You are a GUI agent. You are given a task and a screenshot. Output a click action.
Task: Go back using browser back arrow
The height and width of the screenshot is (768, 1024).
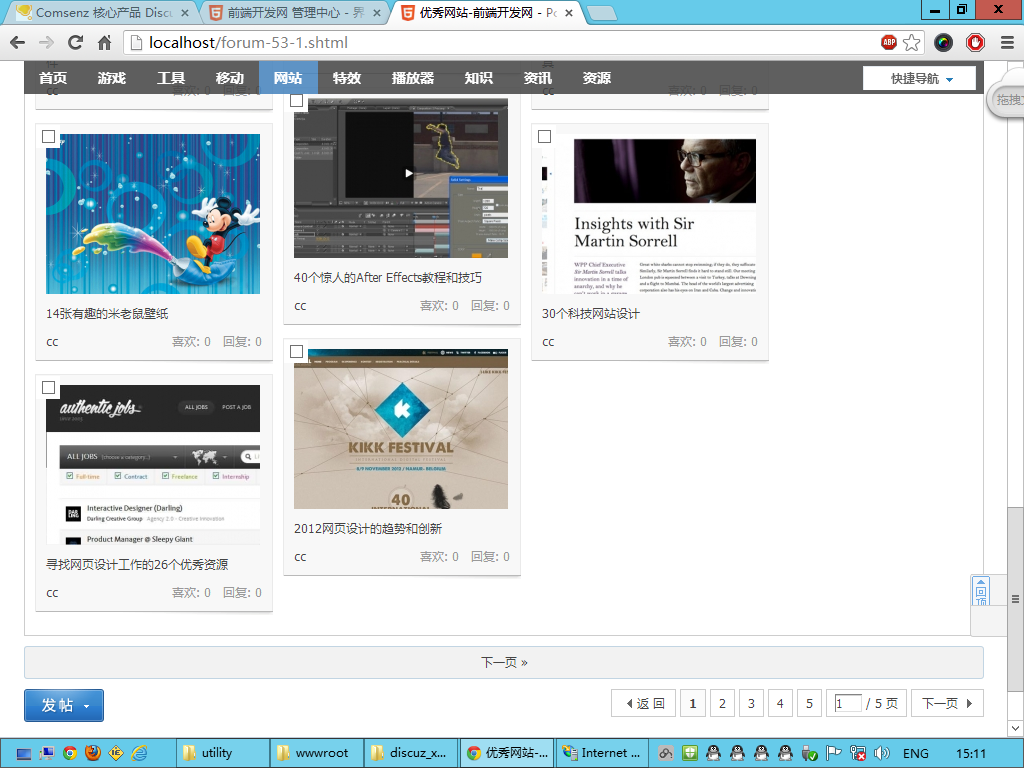[x=18, y=43]
